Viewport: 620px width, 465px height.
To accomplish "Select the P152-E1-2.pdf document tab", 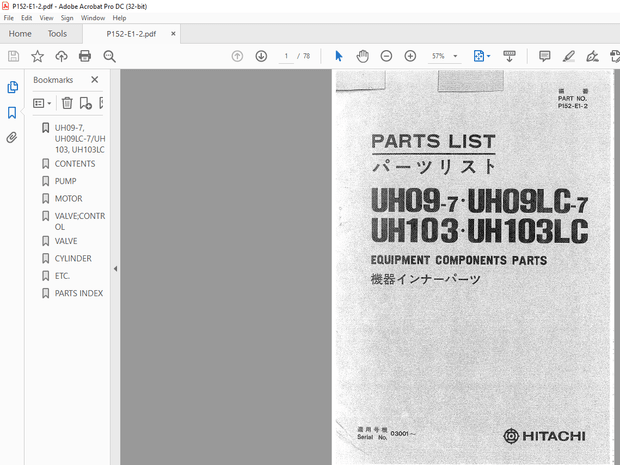I will [x=131, y=34].
